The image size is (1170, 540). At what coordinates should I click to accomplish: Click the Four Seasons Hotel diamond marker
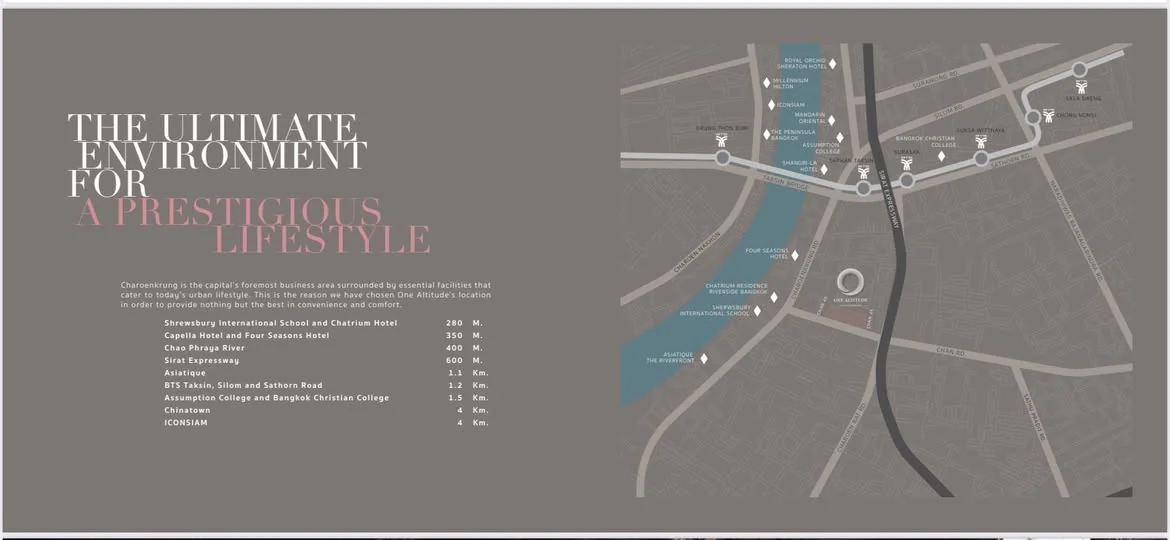click(x=795, y=255)
